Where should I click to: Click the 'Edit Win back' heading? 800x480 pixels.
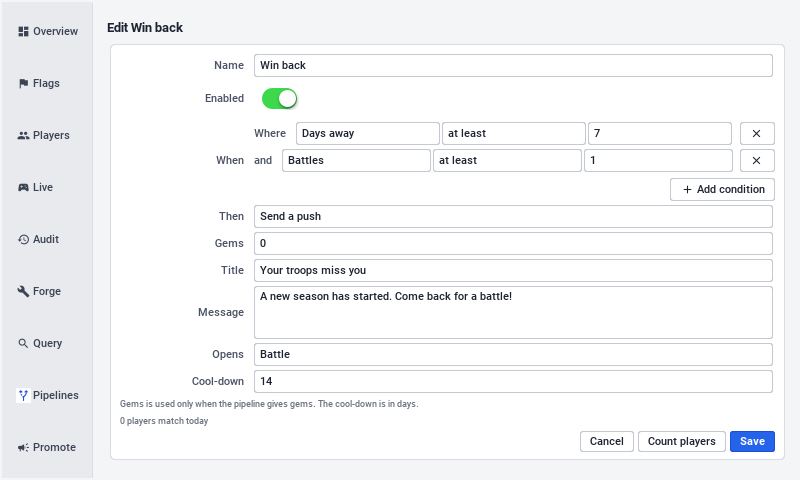click(145, 28)
